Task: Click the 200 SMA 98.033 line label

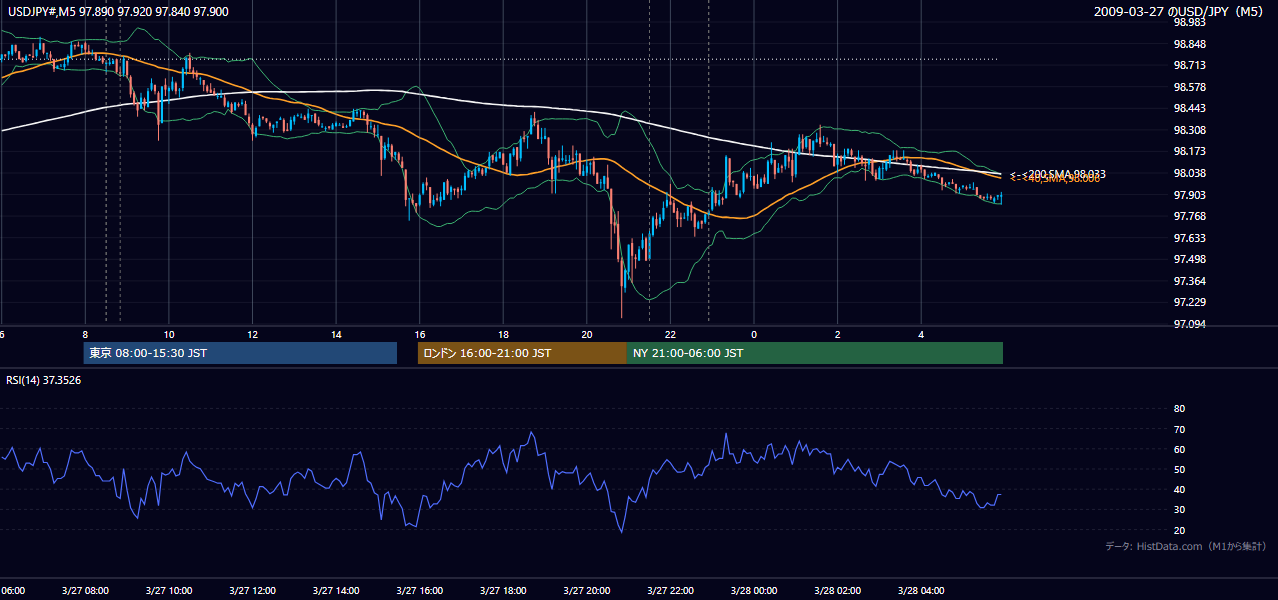Action: click(x=1057, y=174)
